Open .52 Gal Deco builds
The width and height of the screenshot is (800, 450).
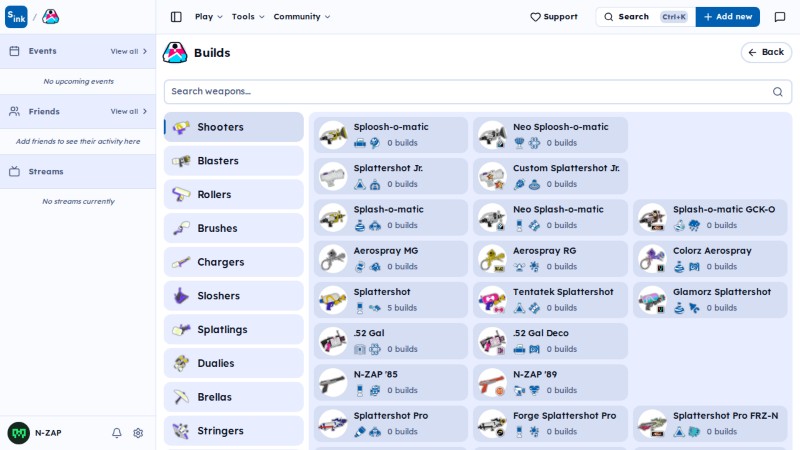[x=550, y=341]
